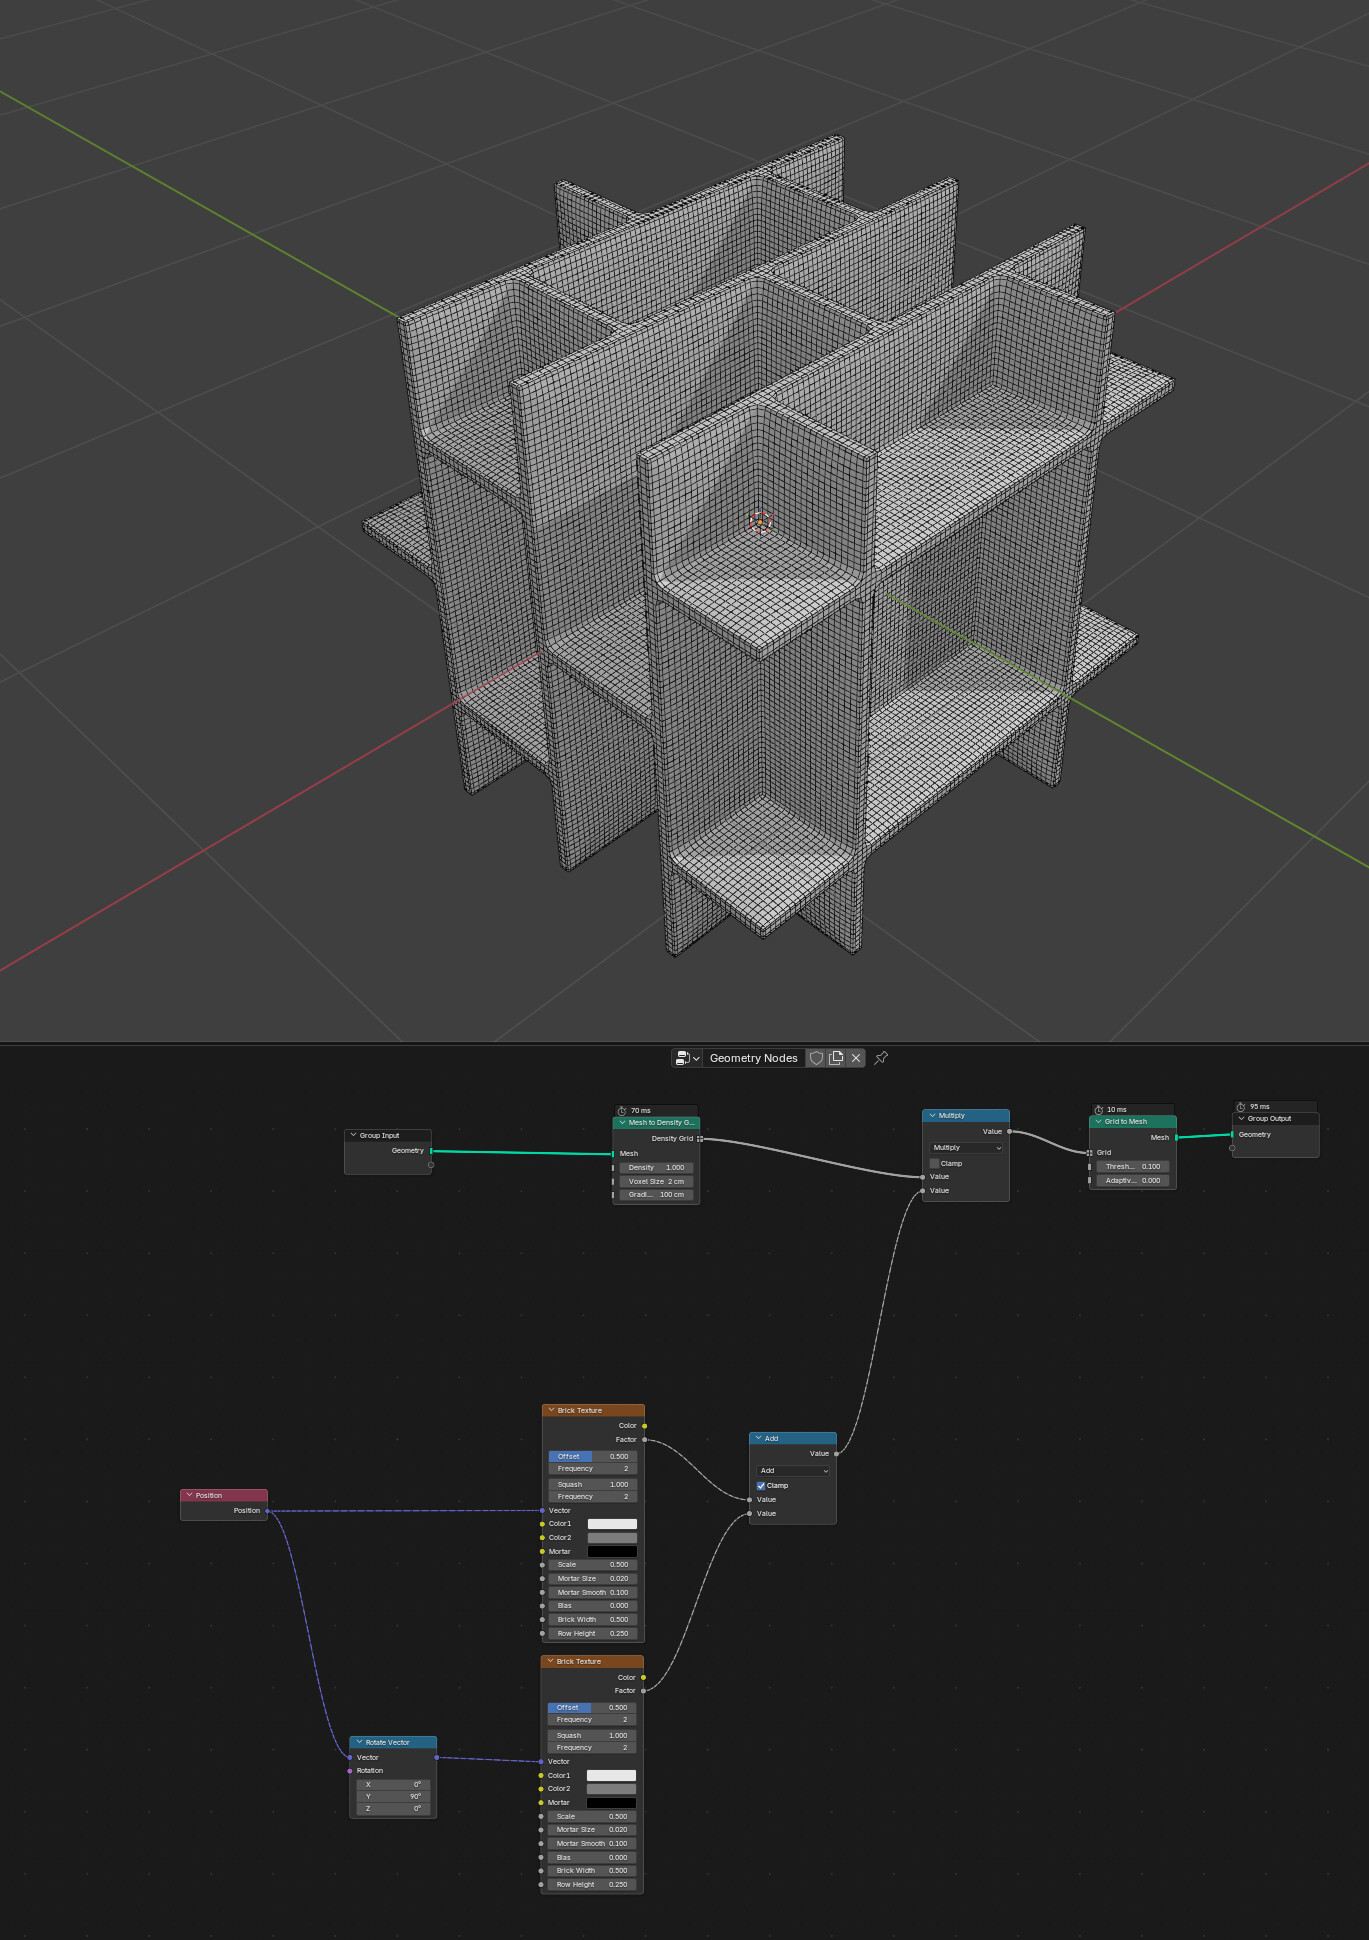Select the Geometry Nodes name field
1369x1940 pixels.
tap(754, 1058)
